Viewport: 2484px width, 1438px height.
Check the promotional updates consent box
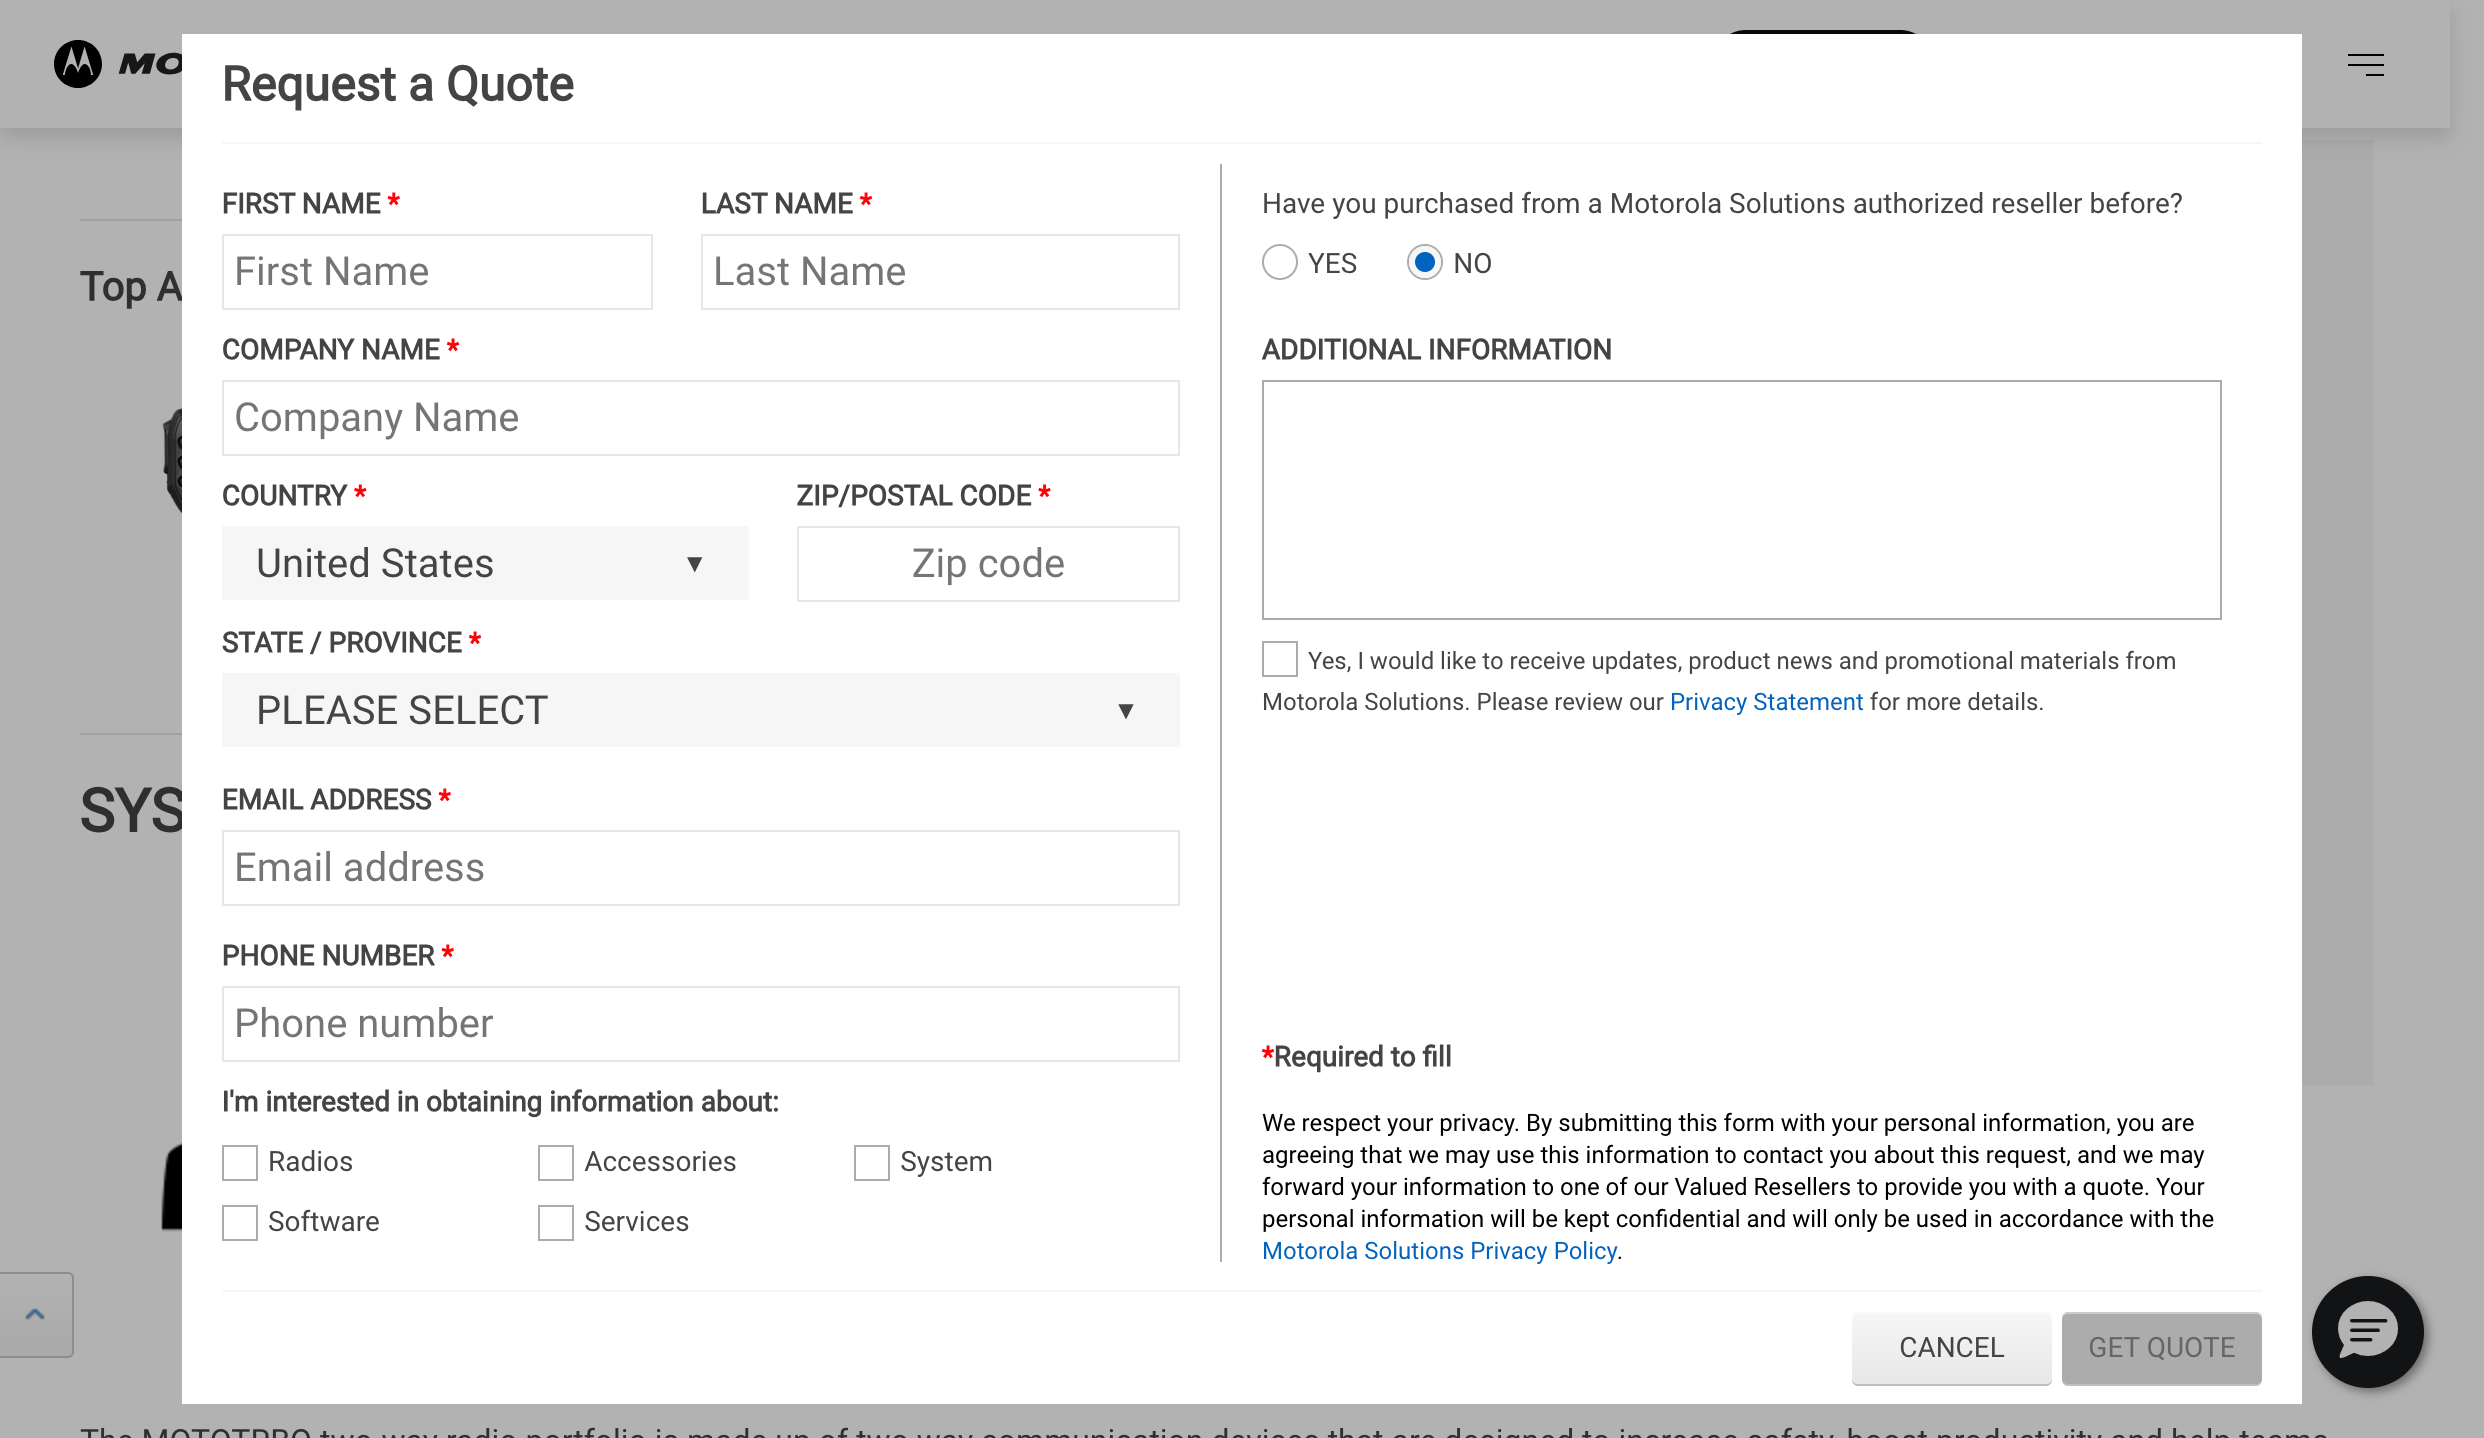1278,659
